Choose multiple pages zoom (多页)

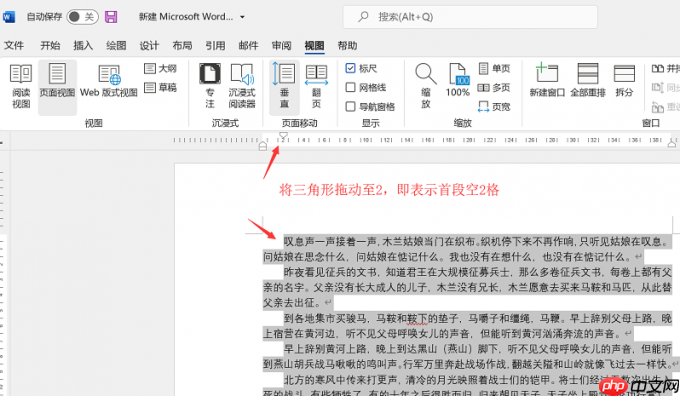(x=494, y=88)
